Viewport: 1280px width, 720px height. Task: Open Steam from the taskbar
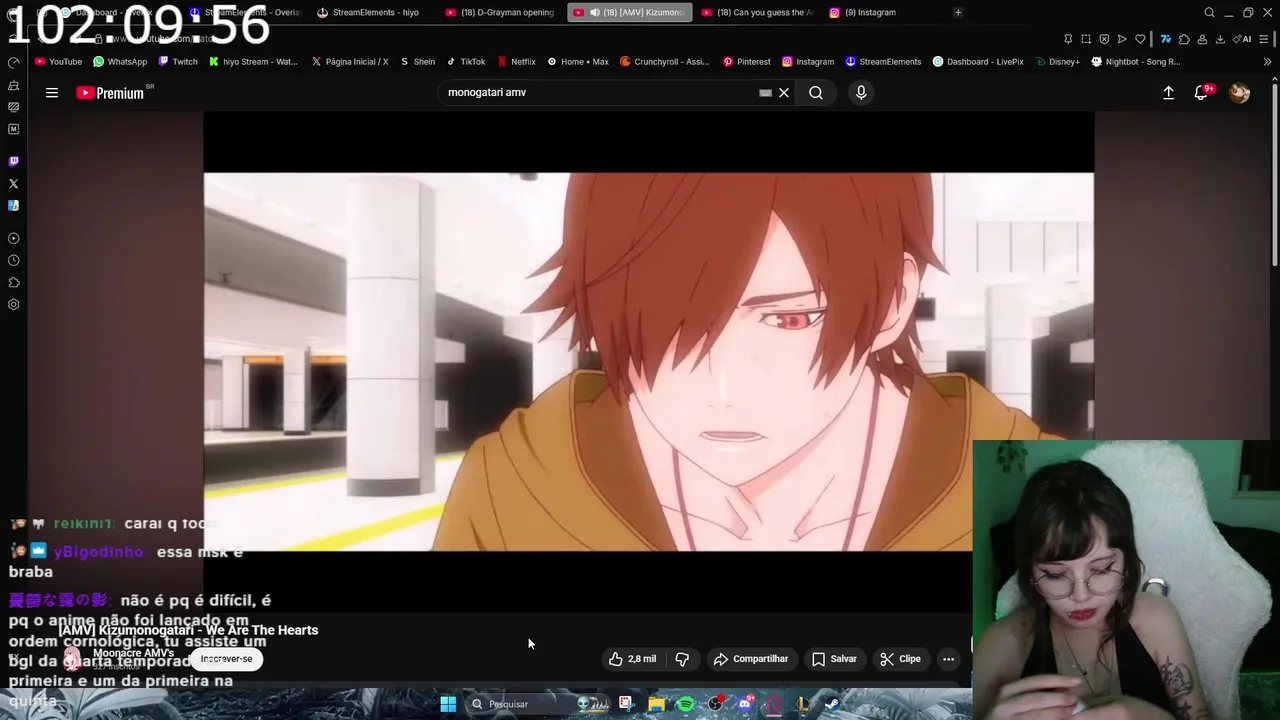tap(832, 704)
